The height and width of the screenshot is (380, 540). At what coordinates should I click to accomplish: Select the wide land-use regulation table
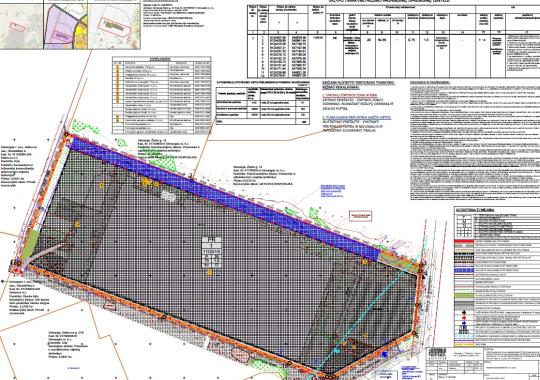pos(393,41)
